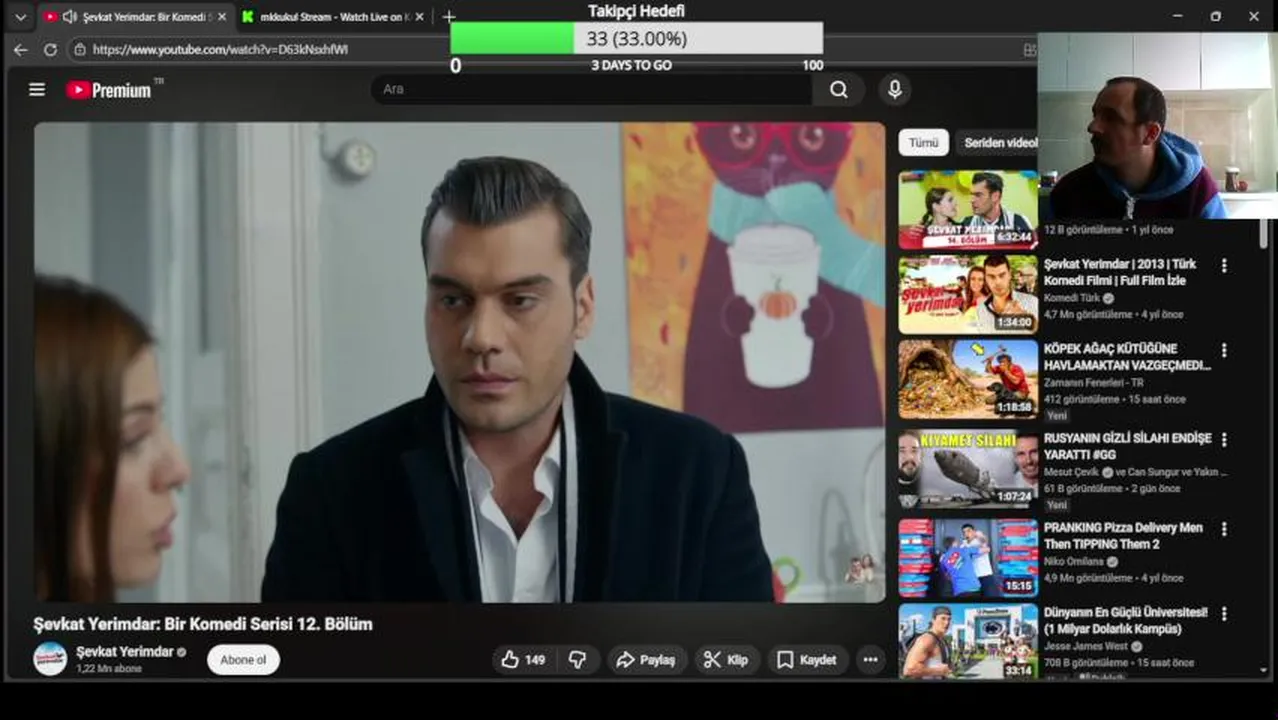Screen dimensions: 1278x720
Task: Close the Şevkat Yerimdar browser tab
Action: pos(222,17)
